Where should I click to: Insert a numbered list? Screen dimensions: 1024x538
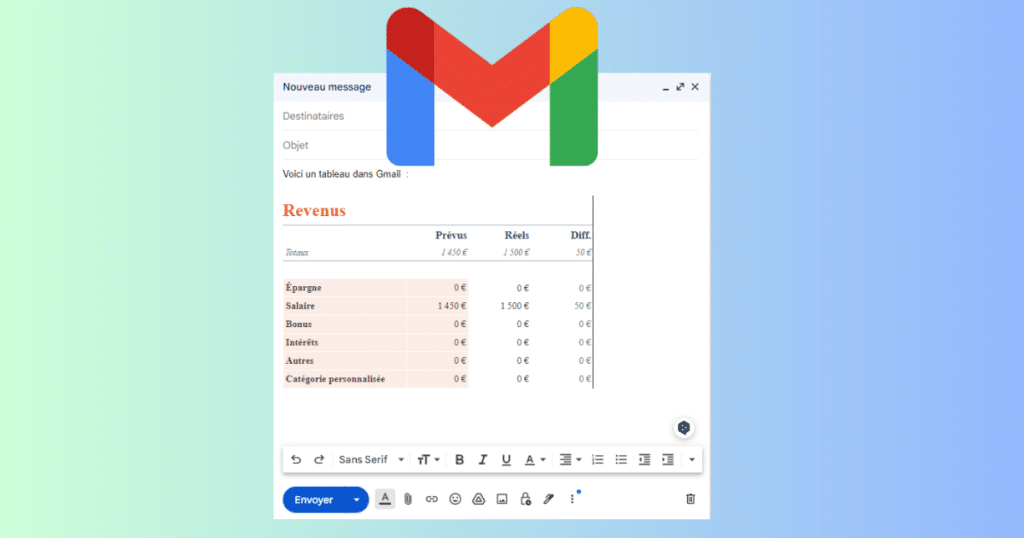[x=598, y=460]
